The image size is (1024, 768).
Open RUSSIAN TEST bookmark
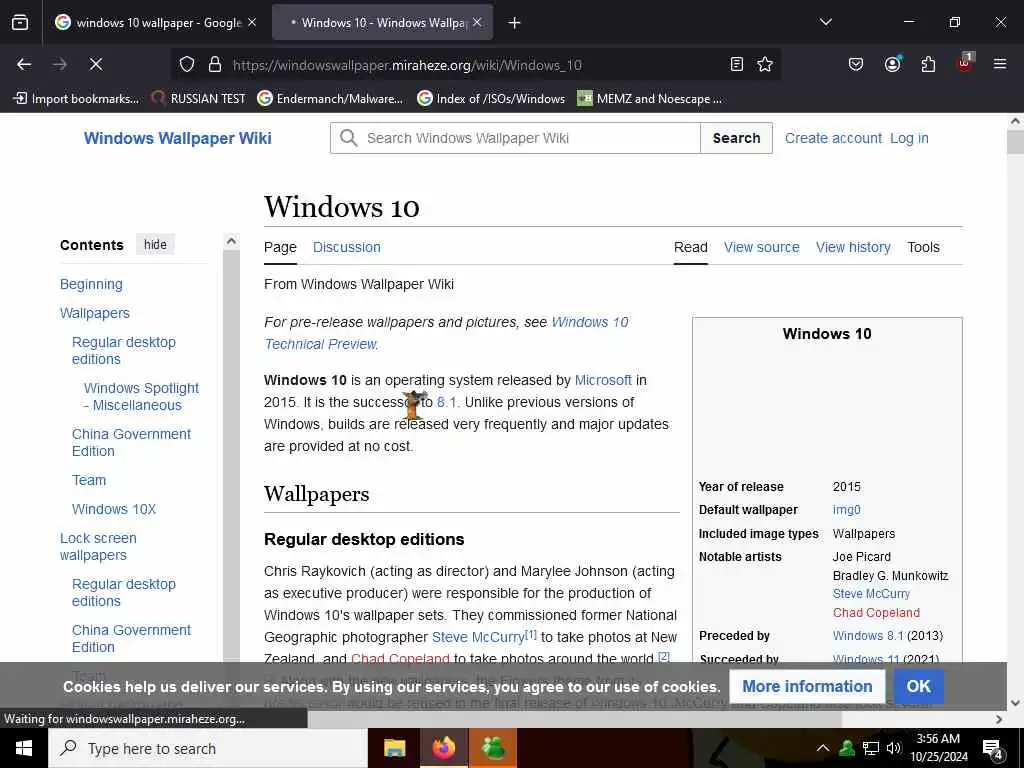click(x=199, y=99)
